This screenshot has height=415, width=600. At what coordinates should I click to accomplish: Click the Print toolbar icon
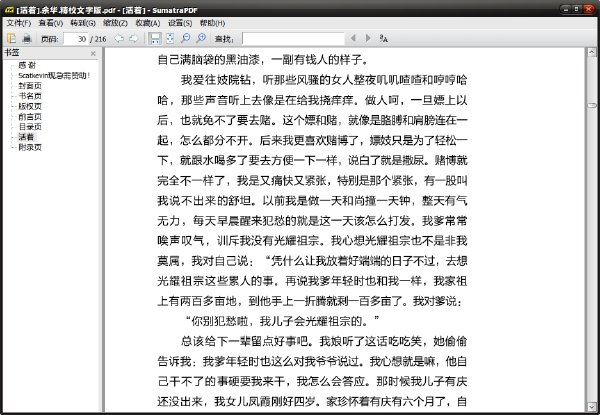pos(27,38)
